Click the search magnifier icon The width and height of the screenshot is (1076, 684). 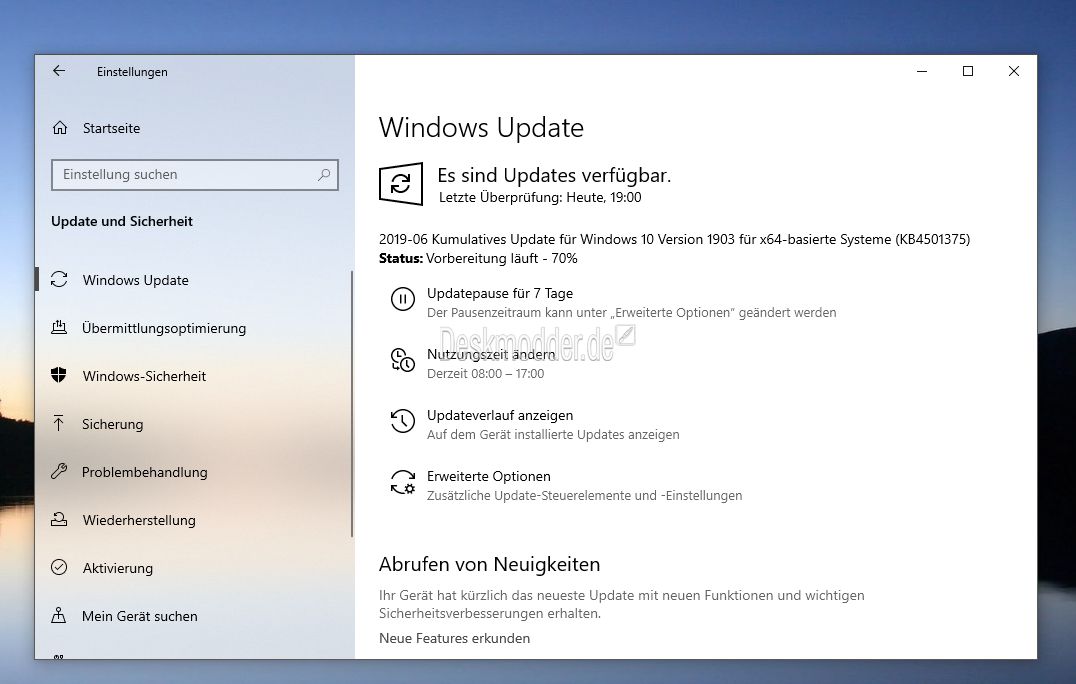(324, 175)
